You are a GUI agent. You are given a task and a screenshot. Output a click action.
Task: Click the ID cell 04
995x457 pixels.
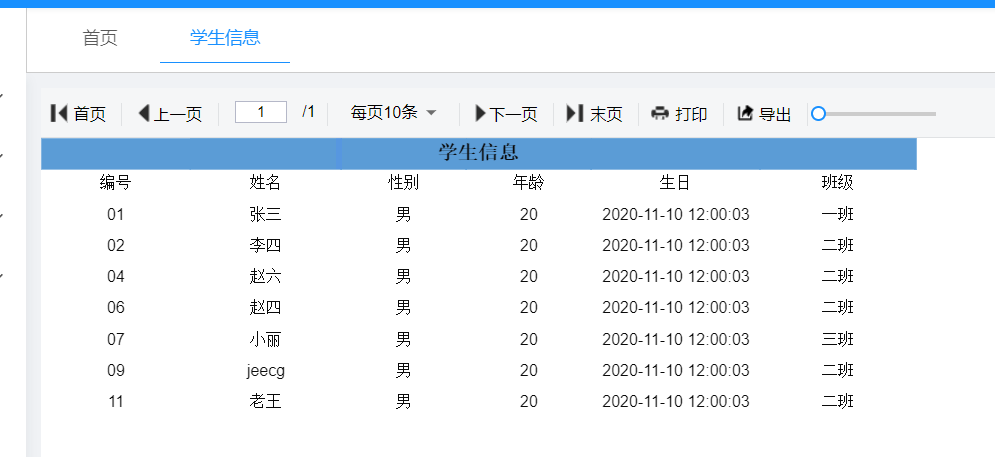[x=115, y=276]
